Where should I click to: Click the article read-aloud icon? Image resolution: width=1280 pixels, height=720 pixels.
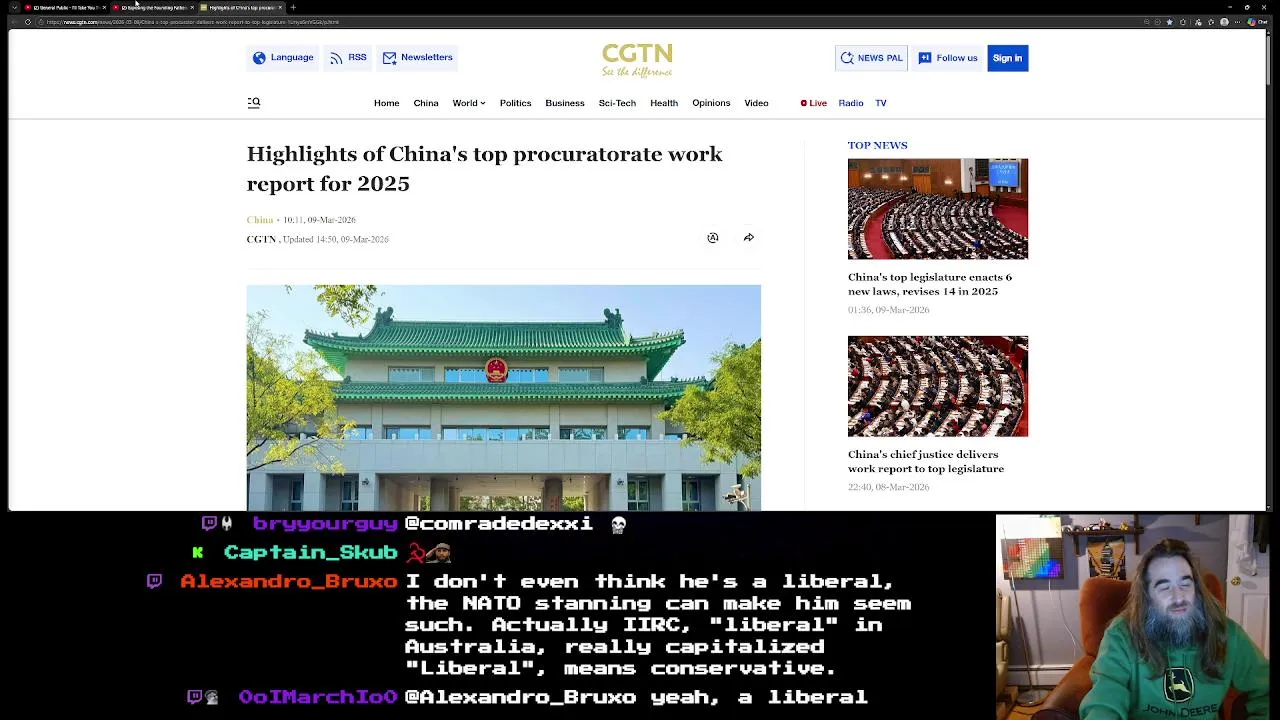713,238
